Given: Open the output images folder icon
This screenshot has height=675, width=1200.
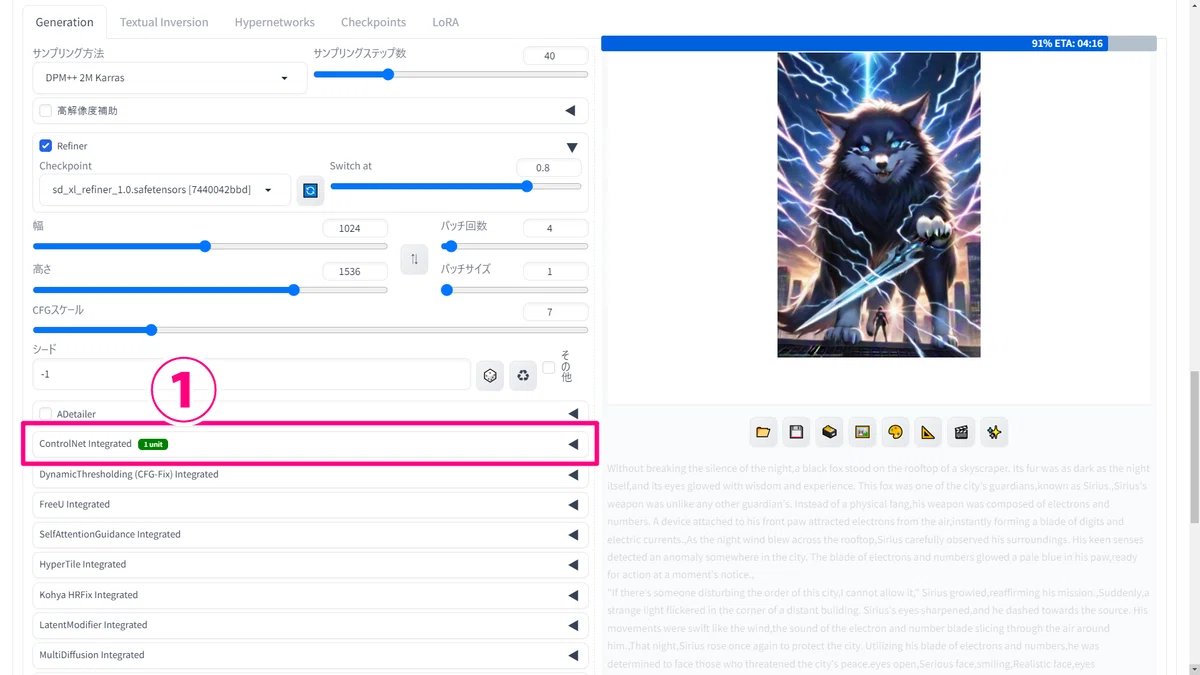Looking at the screenshot, I should pyautogui.click(x=763, y=432).
